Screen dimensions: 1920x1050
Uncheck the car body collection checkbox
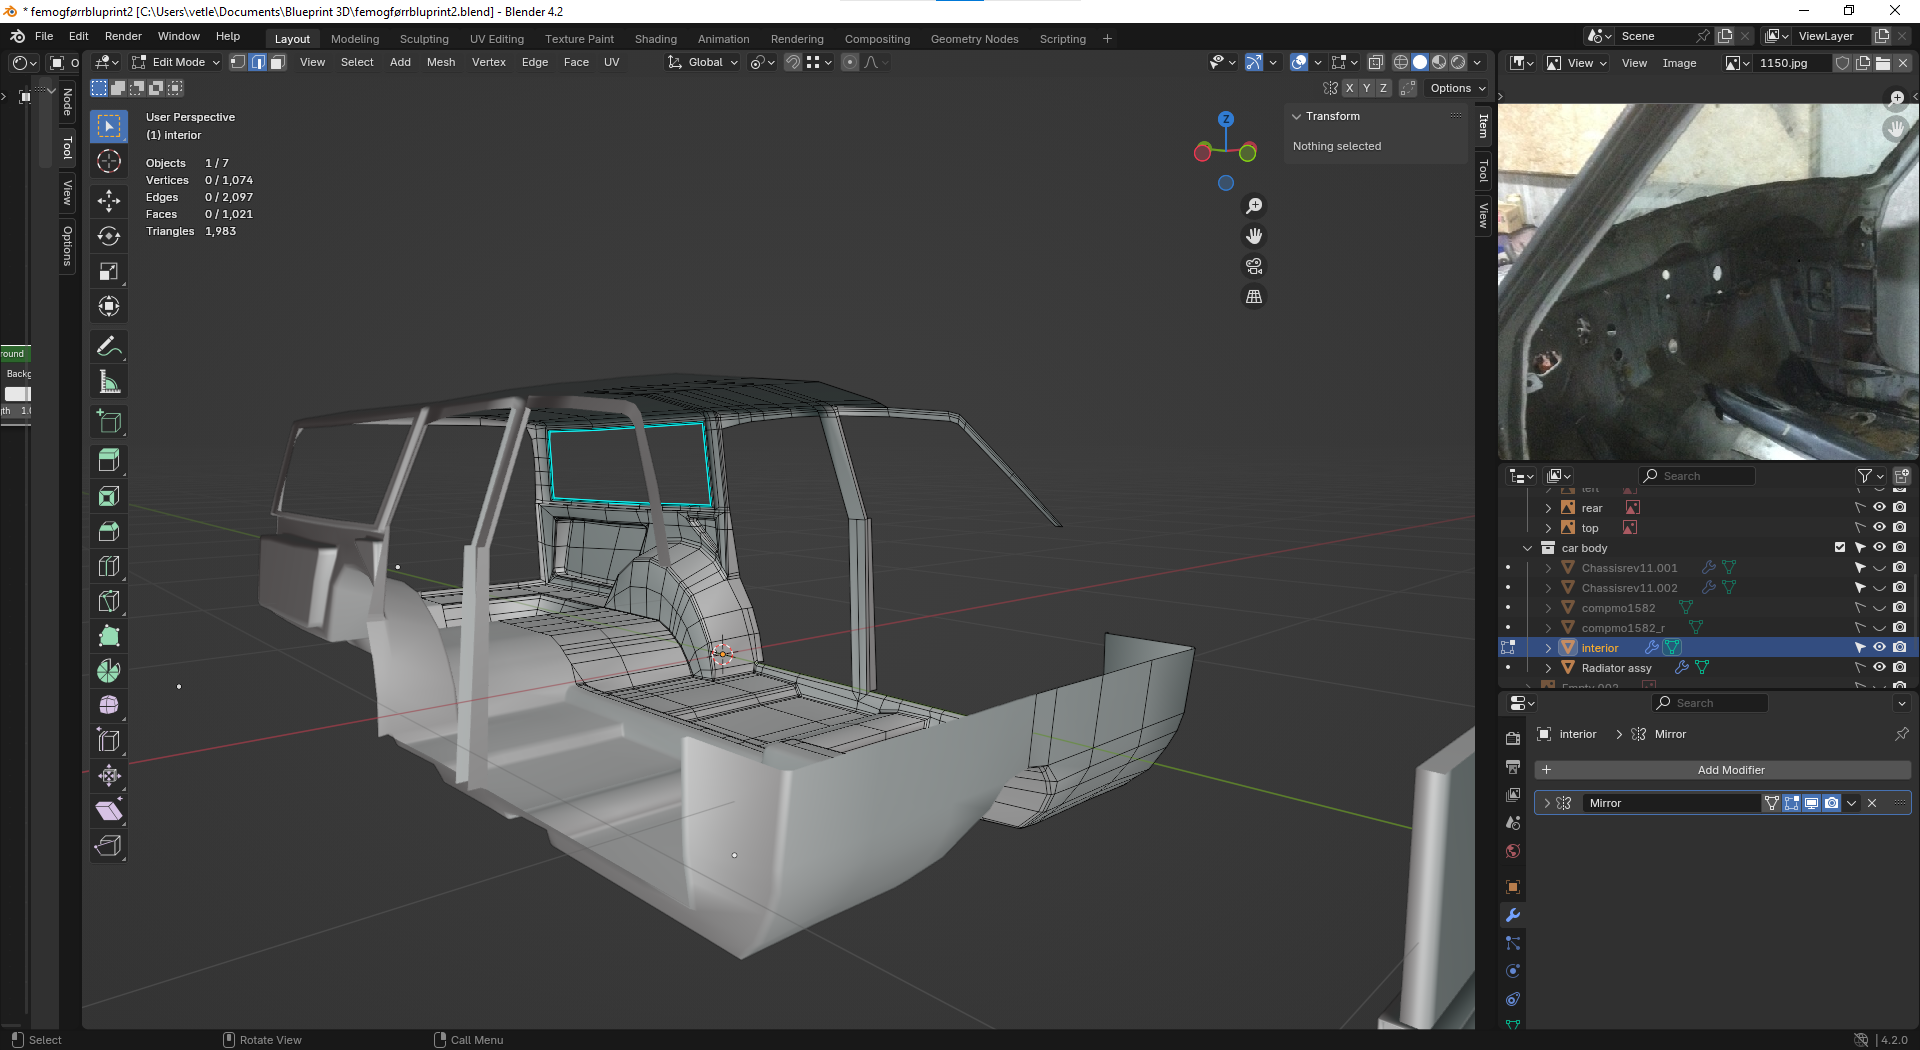tap(1840, 547)
